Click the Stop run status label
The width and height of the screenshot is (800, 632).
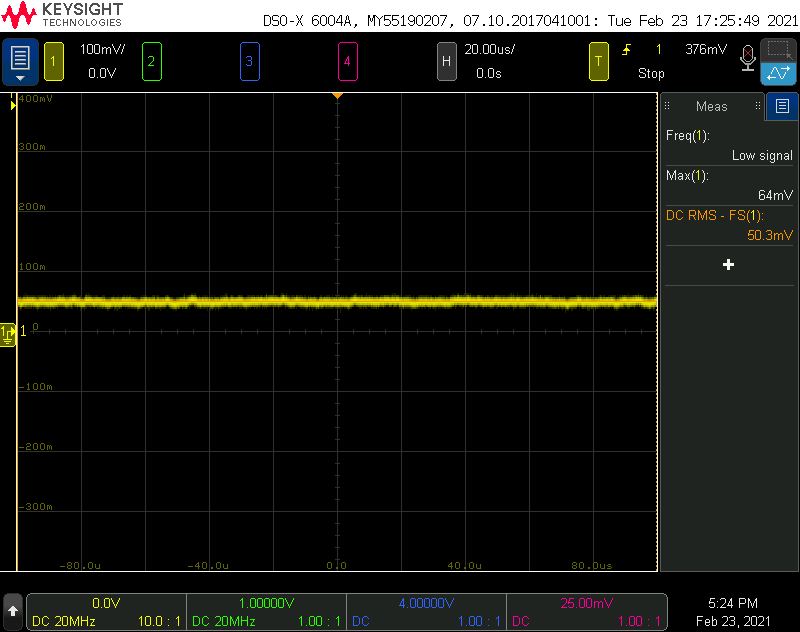[x=651, y=73]
